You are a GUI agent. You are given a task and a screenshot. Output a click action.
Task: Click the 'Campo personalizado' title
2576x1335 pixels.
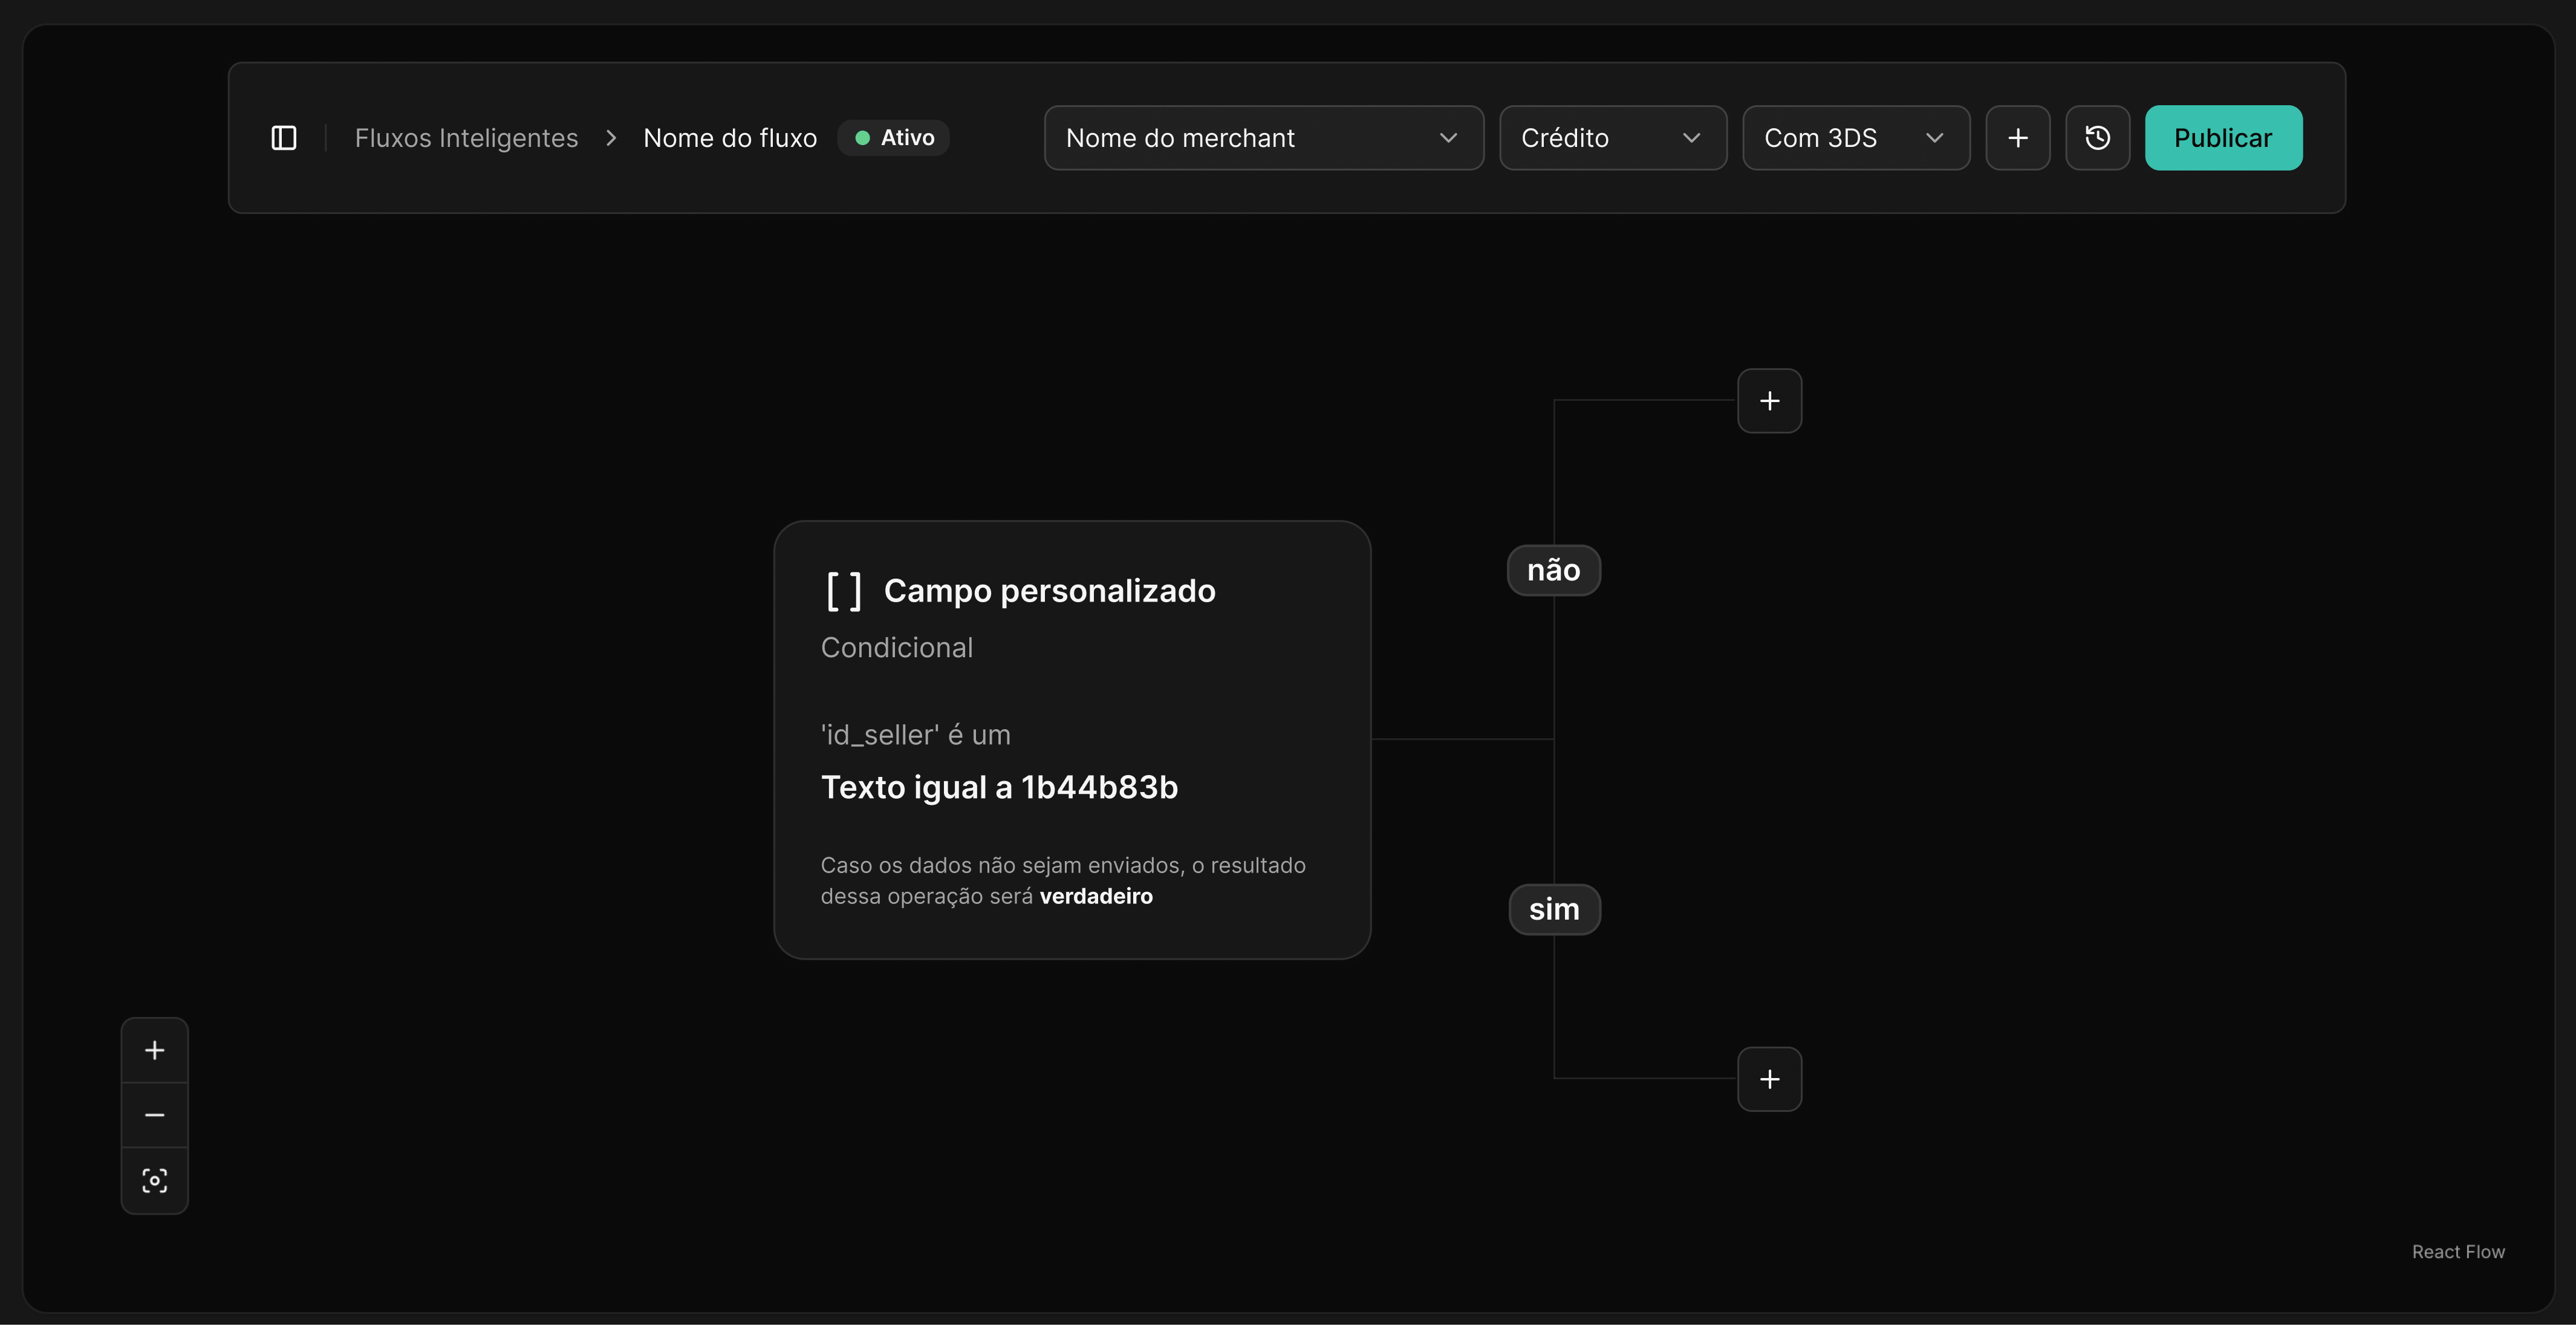1050,592
